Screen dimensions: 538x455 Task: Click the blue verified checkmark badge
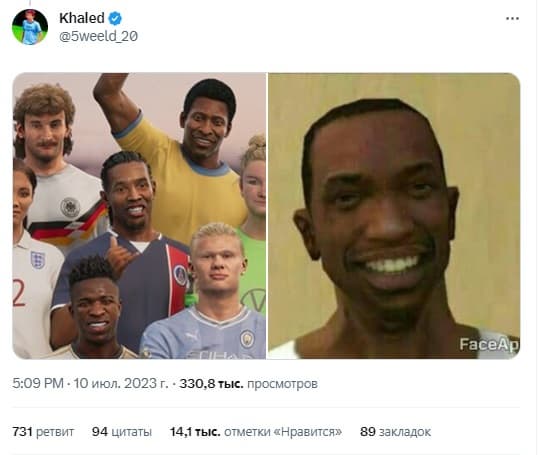(x=115, y=18)
